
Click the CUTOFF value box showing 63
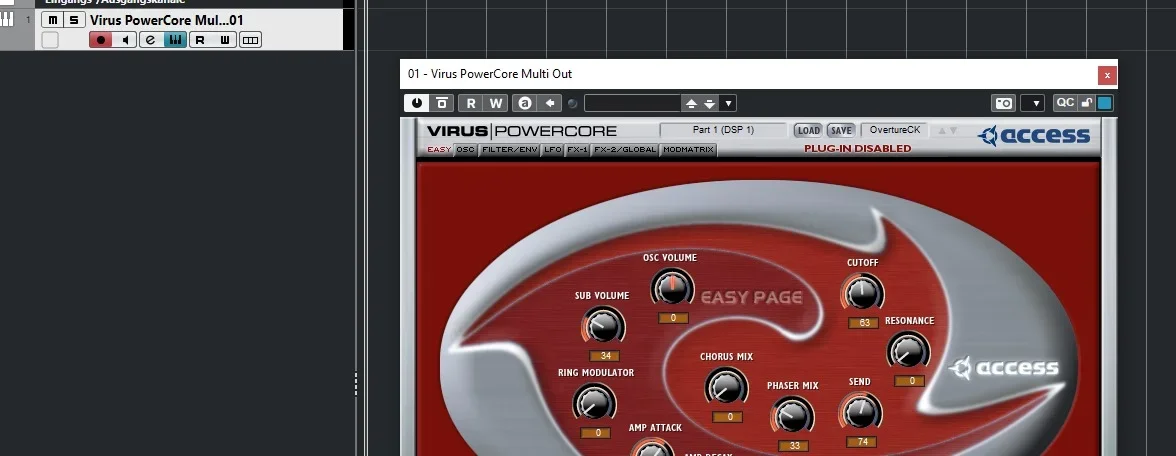click(864, 323)
